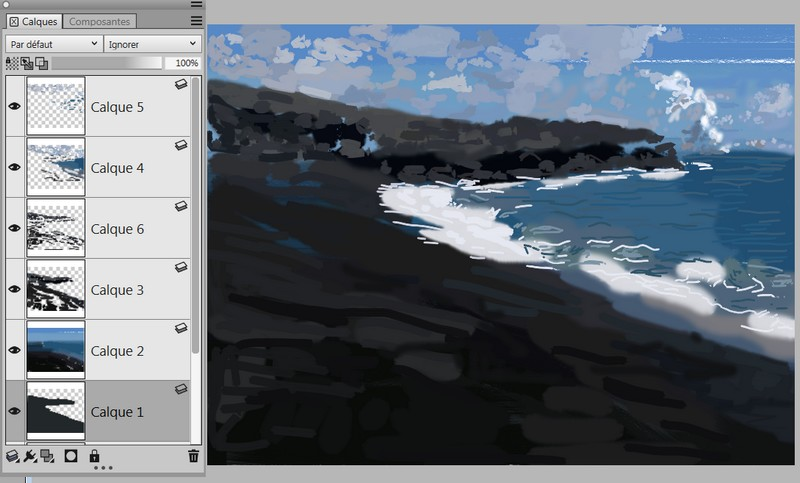Open the Calques panel options menu
This screenshot has height=483, width=800.
(196, 21)
